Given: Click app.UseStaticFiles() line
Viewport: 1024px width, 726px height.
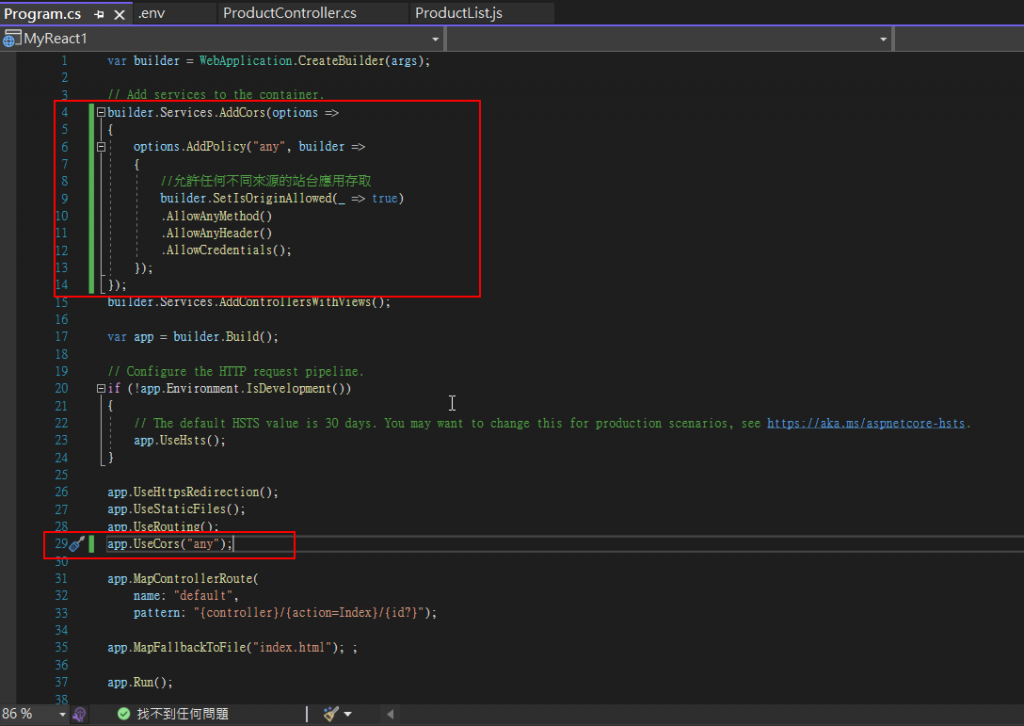Looking at the screenshot, I should 176,509.
